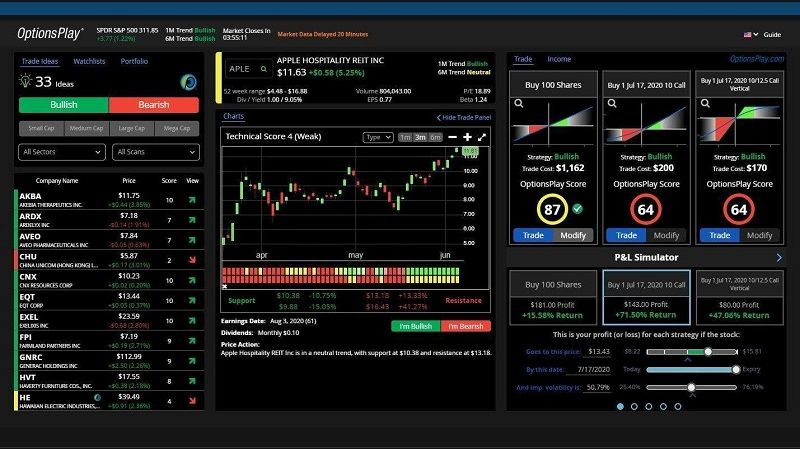Open the Watchlists tab
The image size is (800, 449).
click(89, 61)
